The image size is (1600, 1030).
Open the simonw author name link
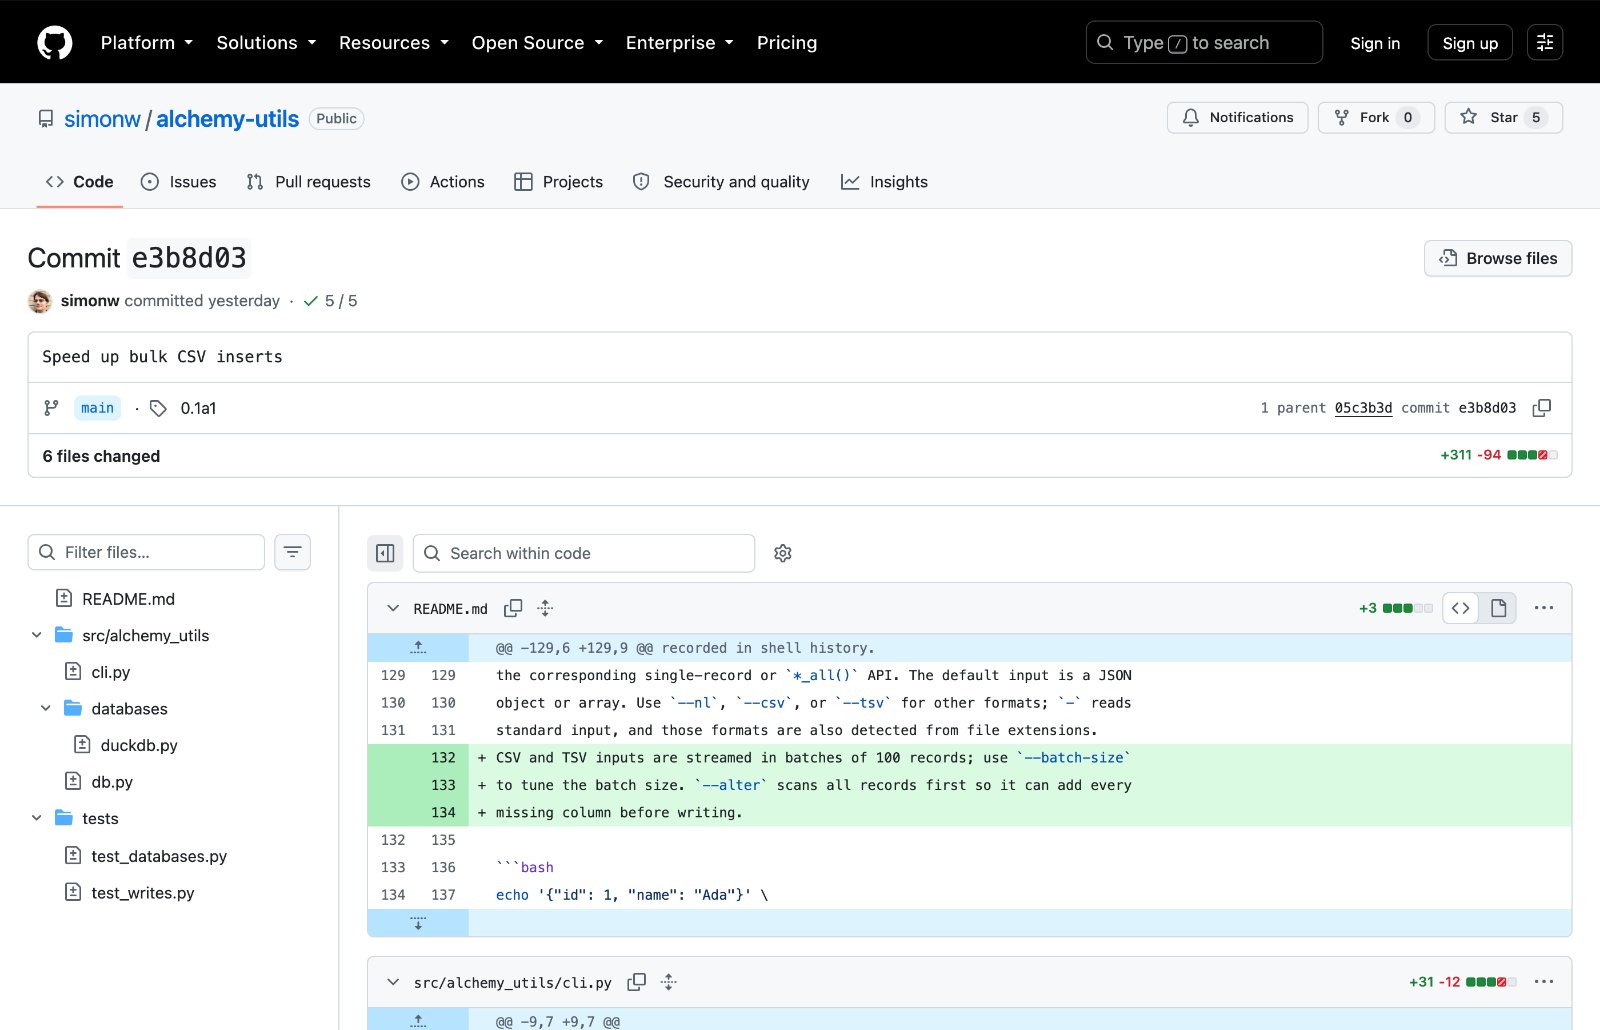point(90,301)
